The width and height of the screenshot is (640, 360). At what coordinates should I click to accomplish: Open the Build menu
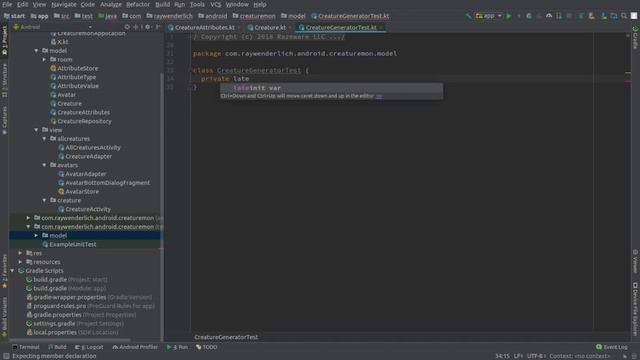coord(162,4)
